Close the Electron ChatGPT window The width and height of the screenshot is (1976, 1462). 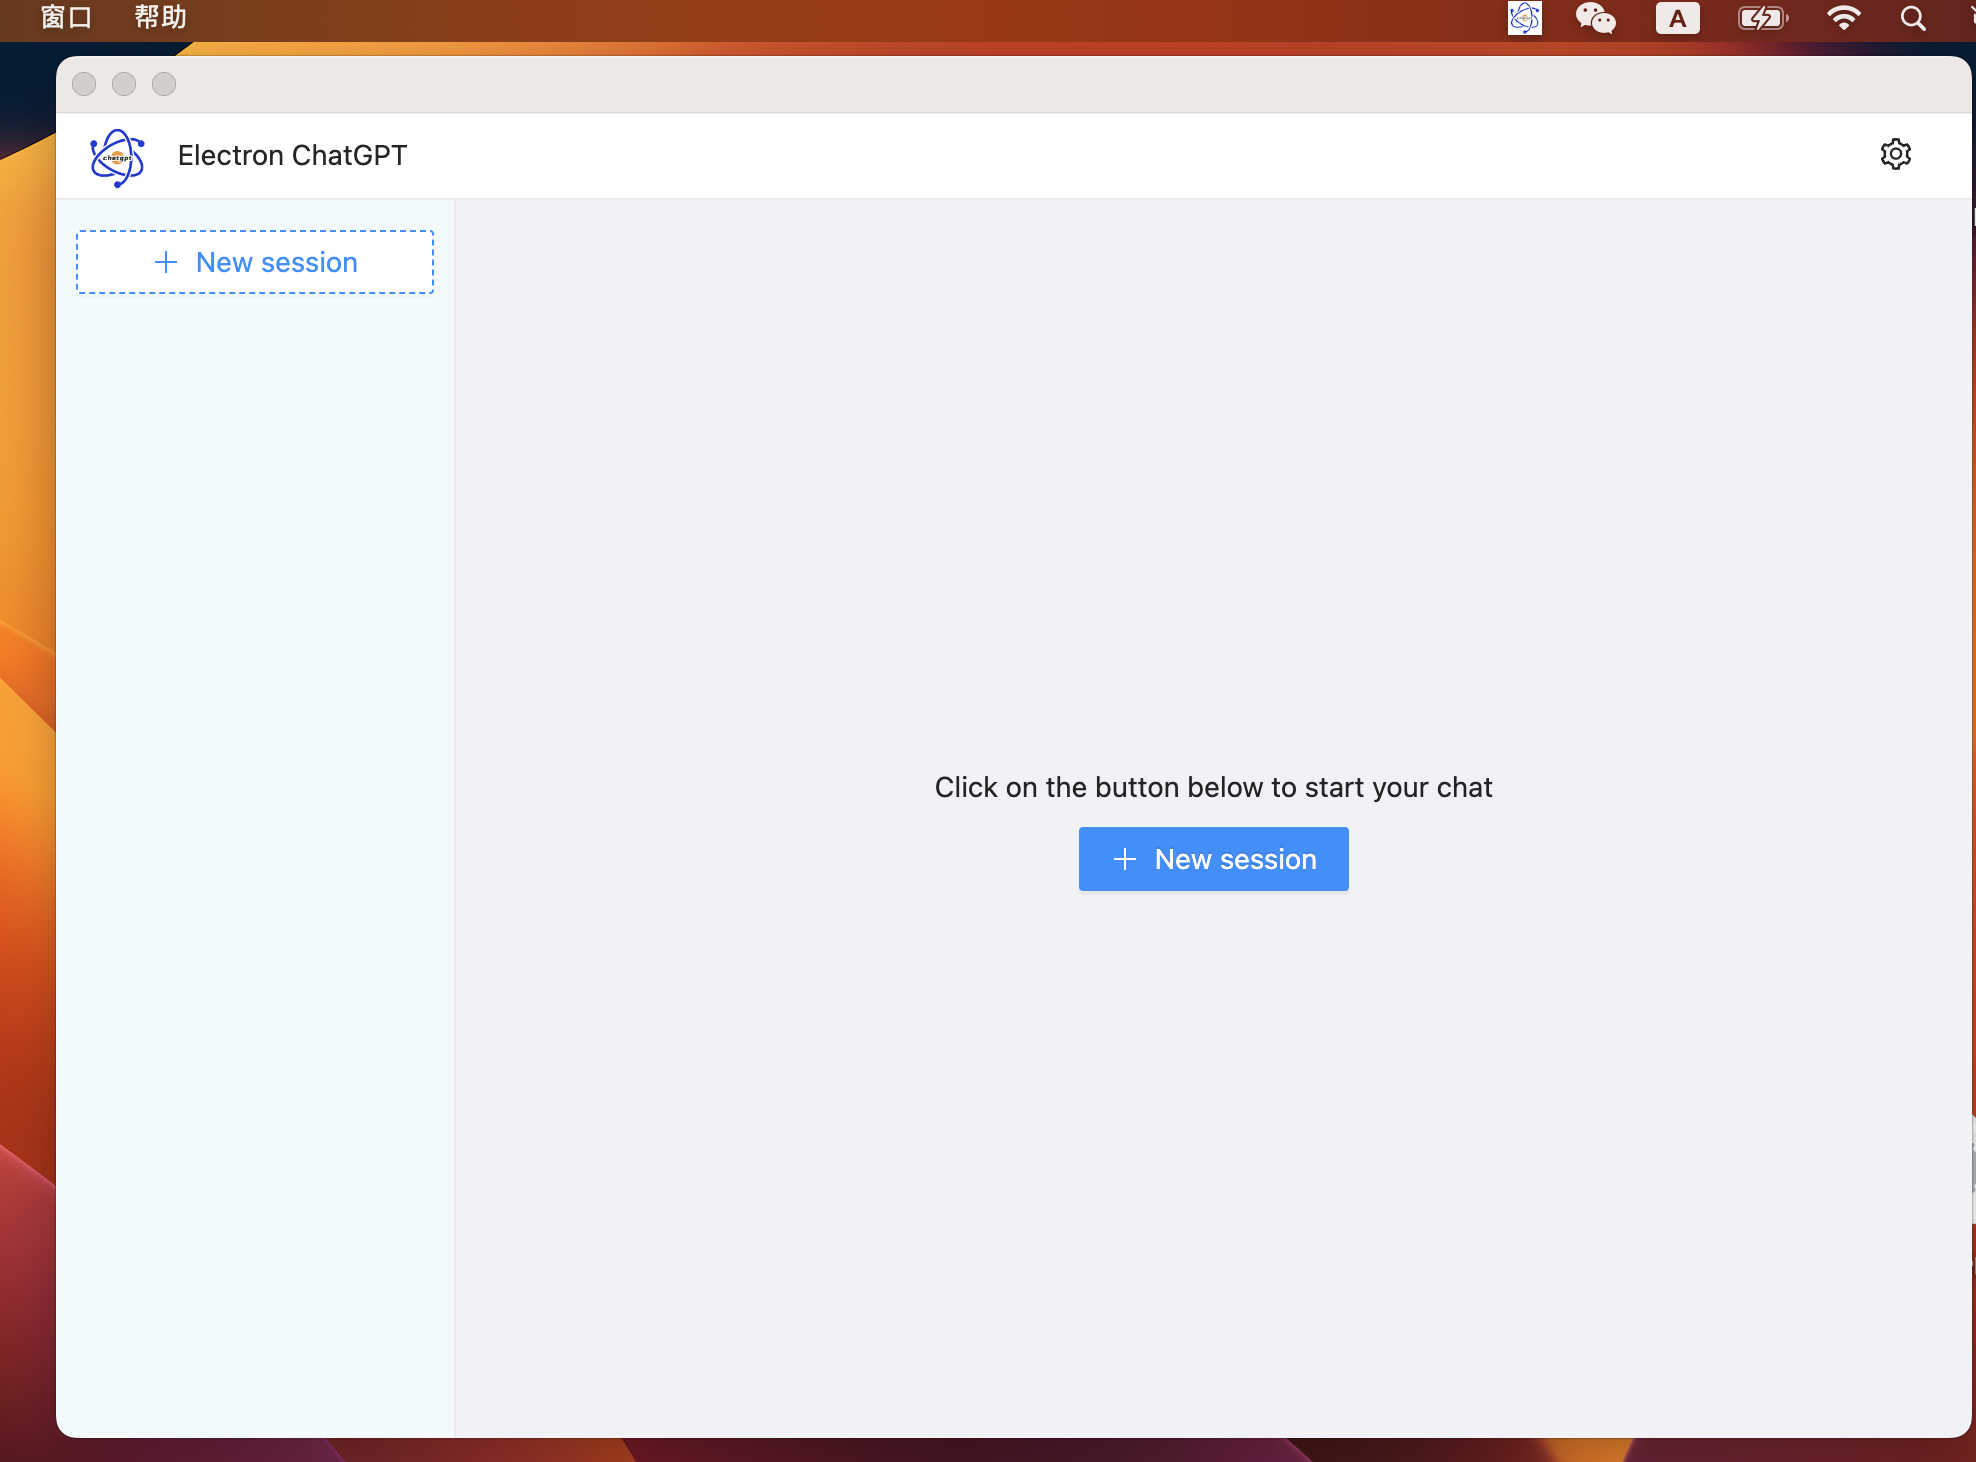[x=84, y=84]
